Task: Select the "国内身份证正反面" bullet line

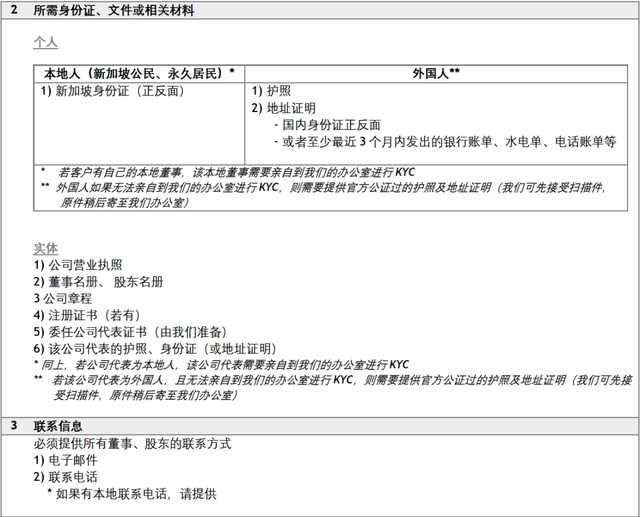Action: (x=326, y=125)
